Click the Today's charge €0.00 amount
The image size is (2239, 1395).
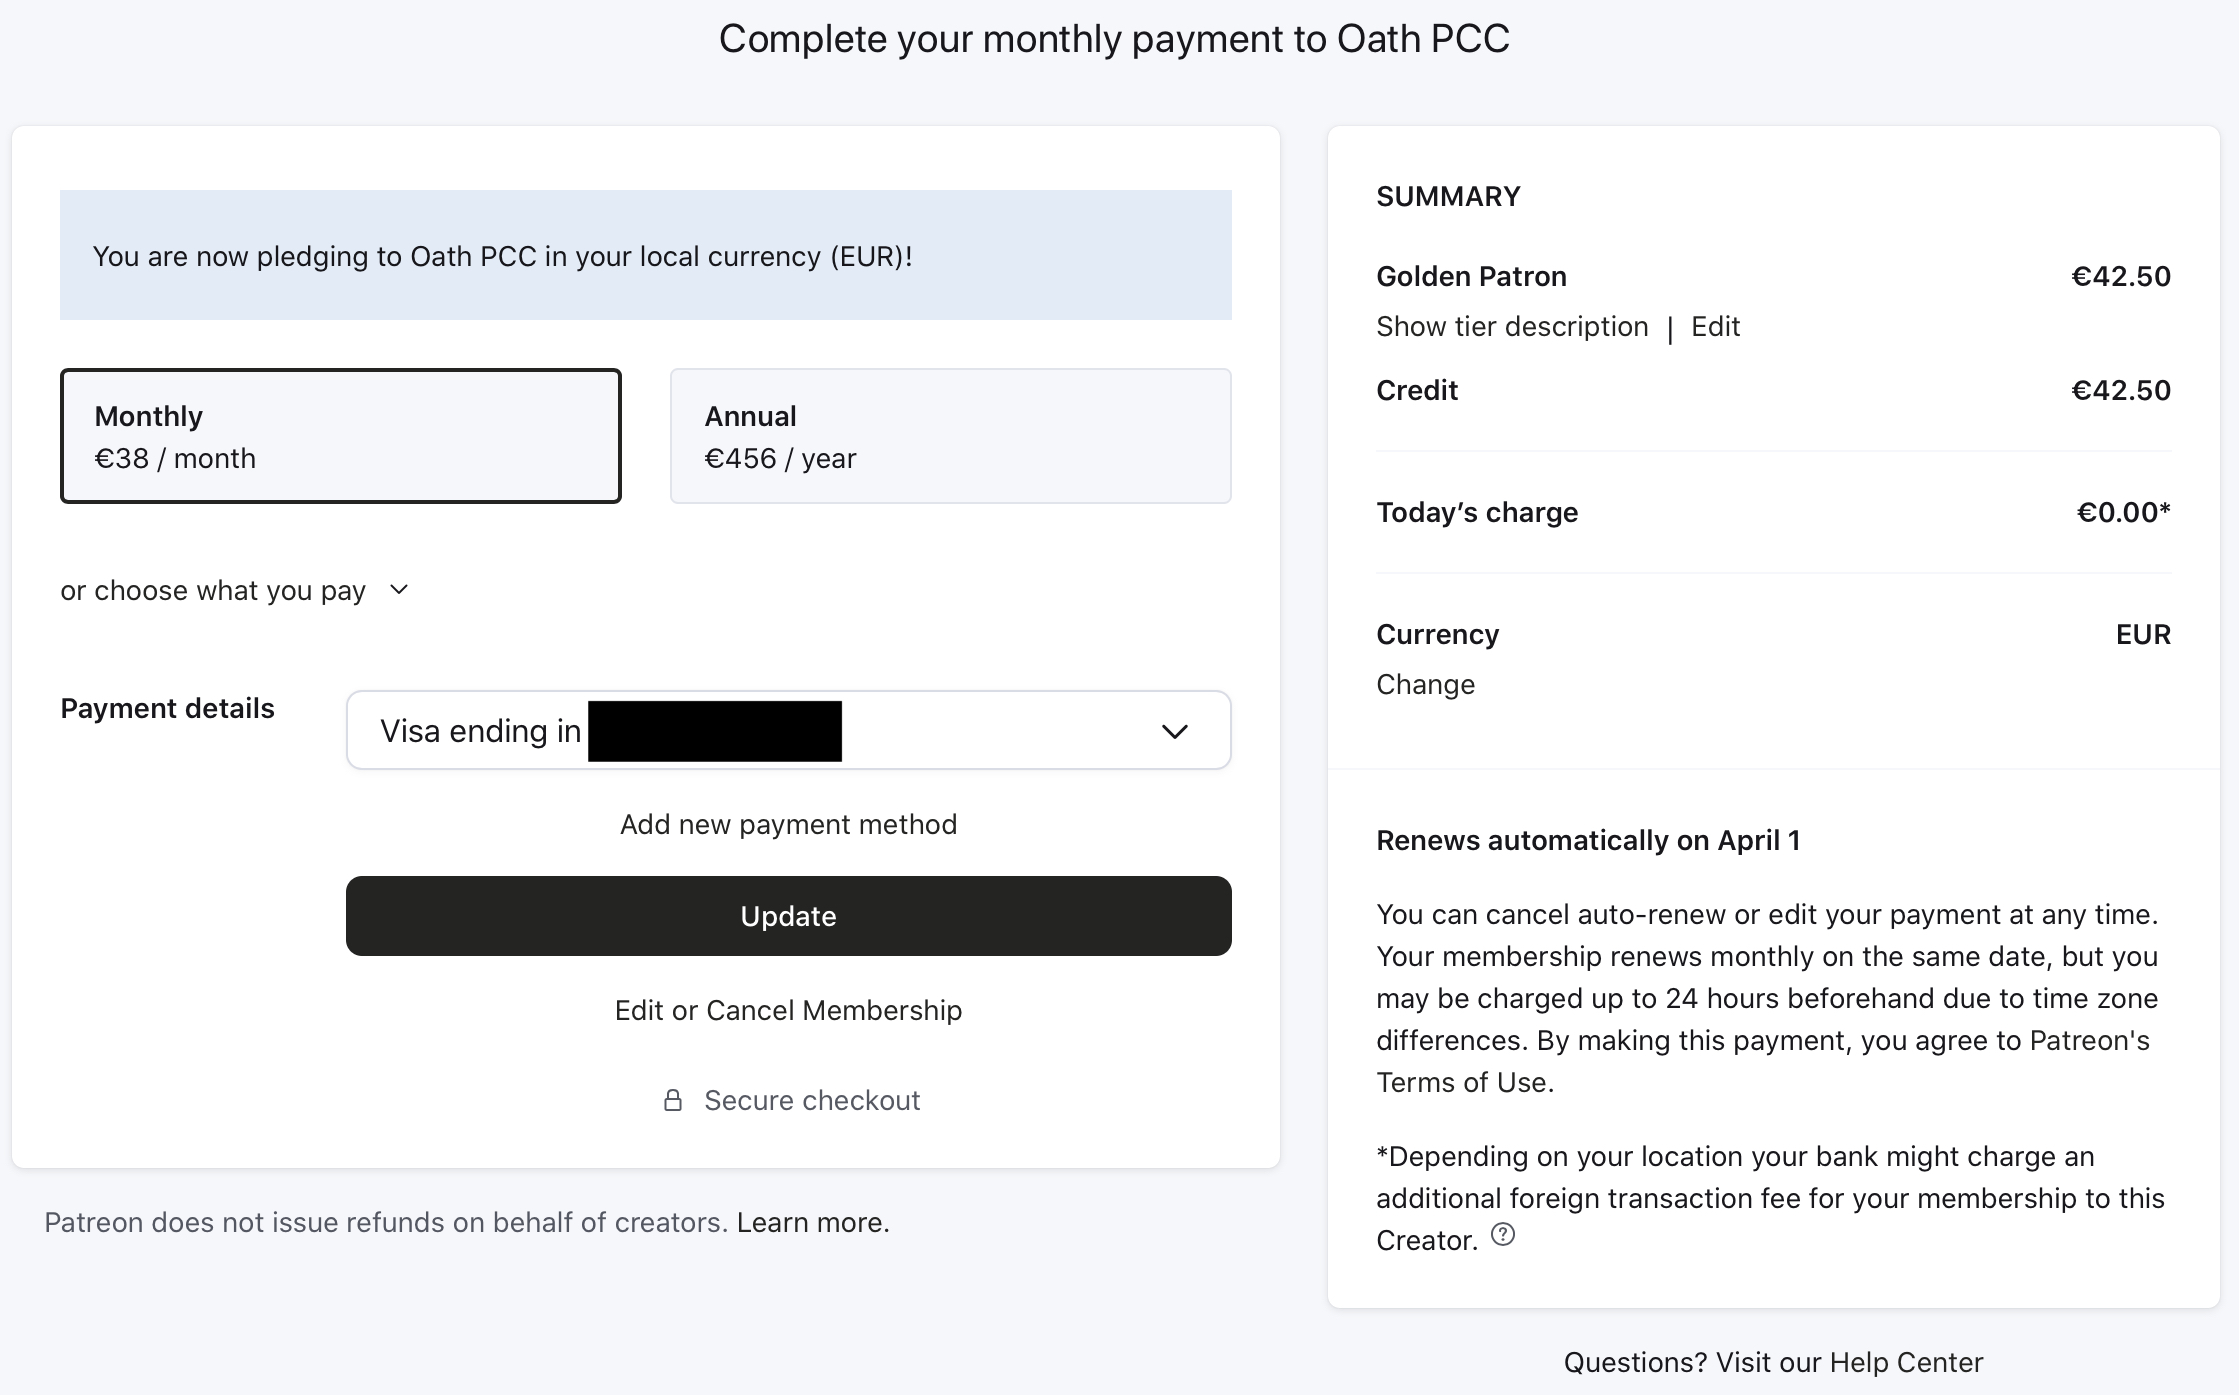click(2123, 512)
